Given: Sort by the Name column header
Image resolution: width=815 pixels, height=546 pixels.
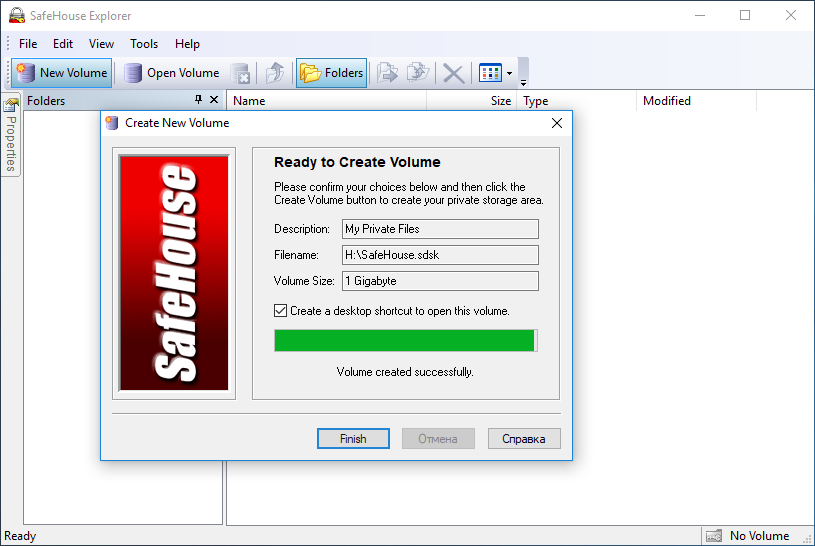Looking at the screenshot, I should coord(326,101).
